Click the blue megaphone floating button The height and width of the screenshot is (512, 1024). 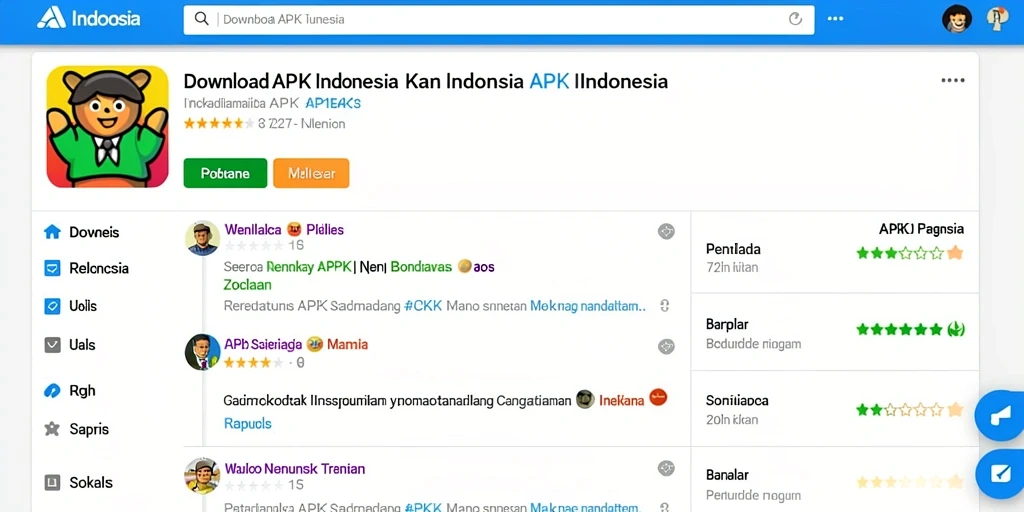[1000, 415]
